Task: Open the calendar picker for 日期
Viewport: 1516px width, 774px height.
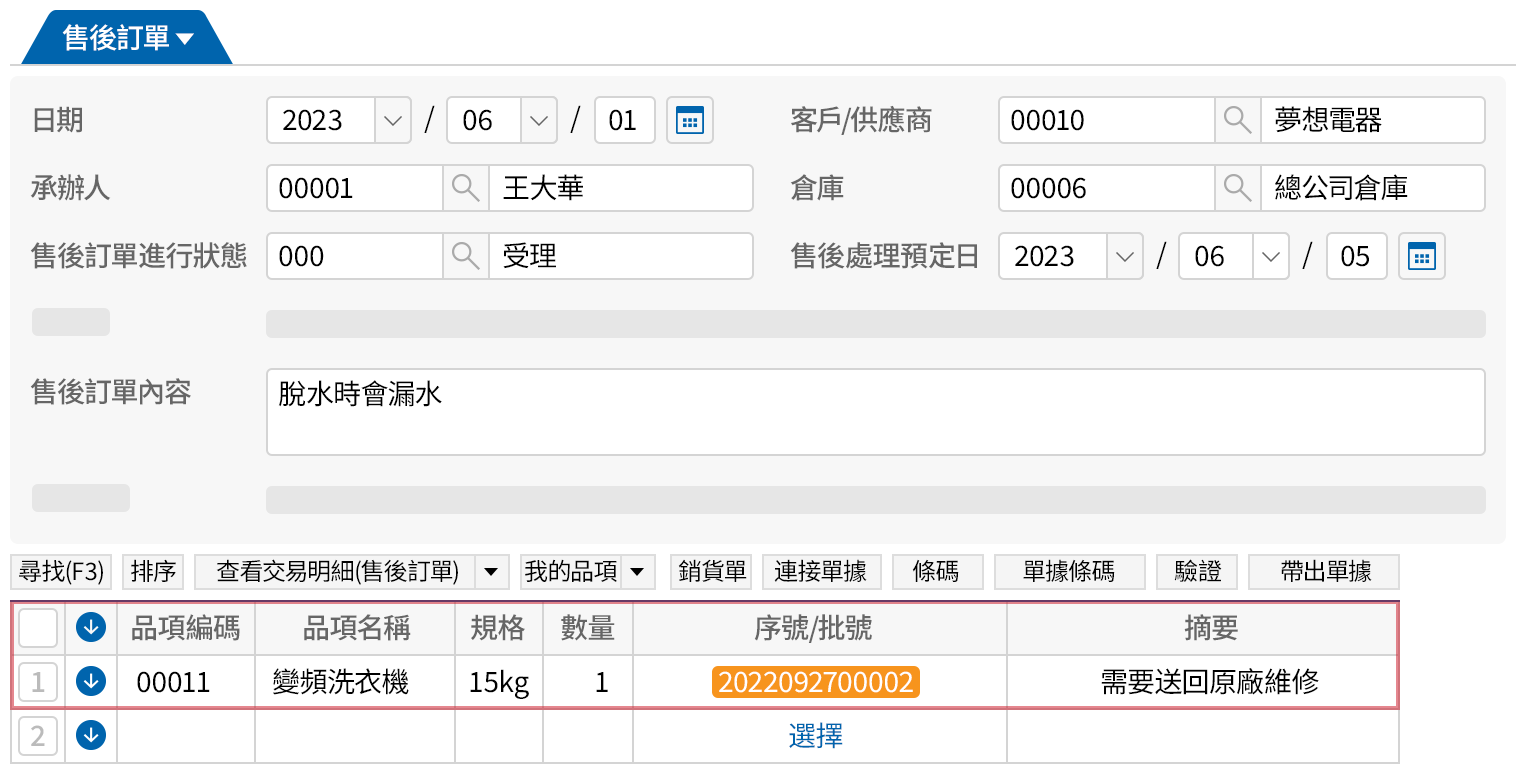Action: [688, 121]
